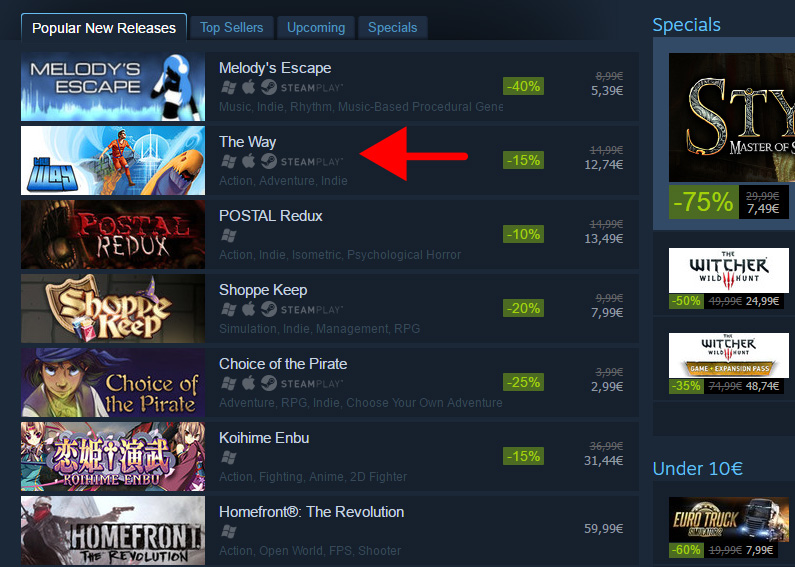Click the SteamPlay icon under Shoppe Keep
The image size is (795, 567).
(x=302, y=309)
